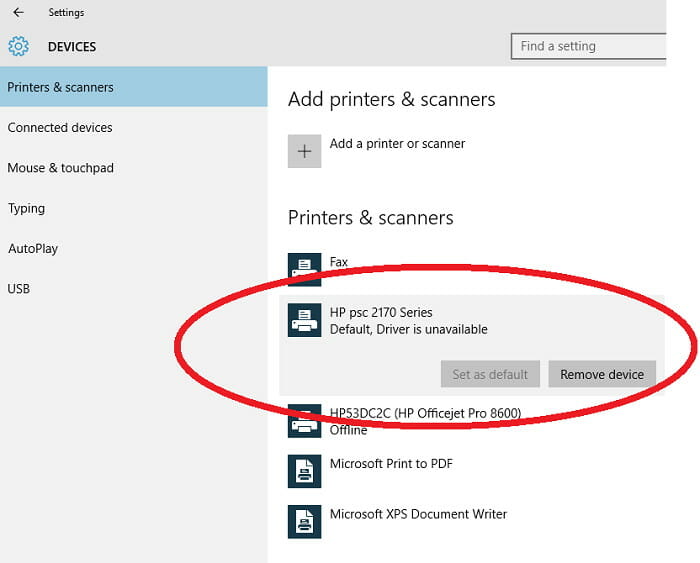Select Microsoft XPS Document Writer text
700x563 pixels.
coord(418,514)
